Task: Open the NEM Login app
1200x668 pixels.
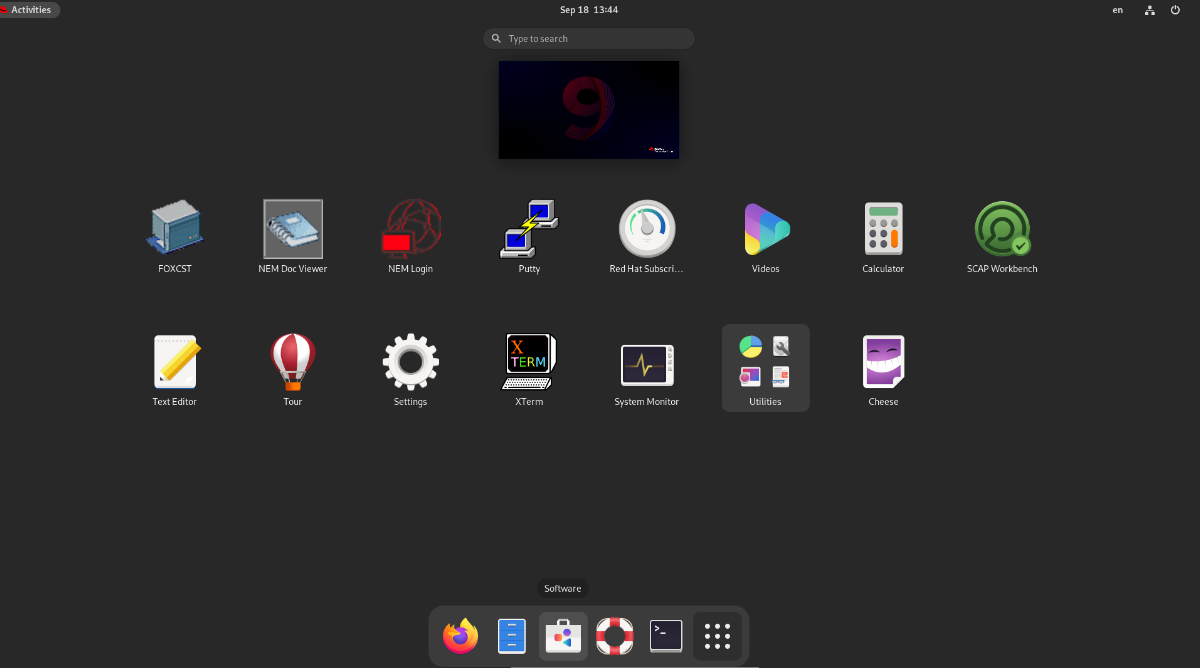Action: (410, 228)
